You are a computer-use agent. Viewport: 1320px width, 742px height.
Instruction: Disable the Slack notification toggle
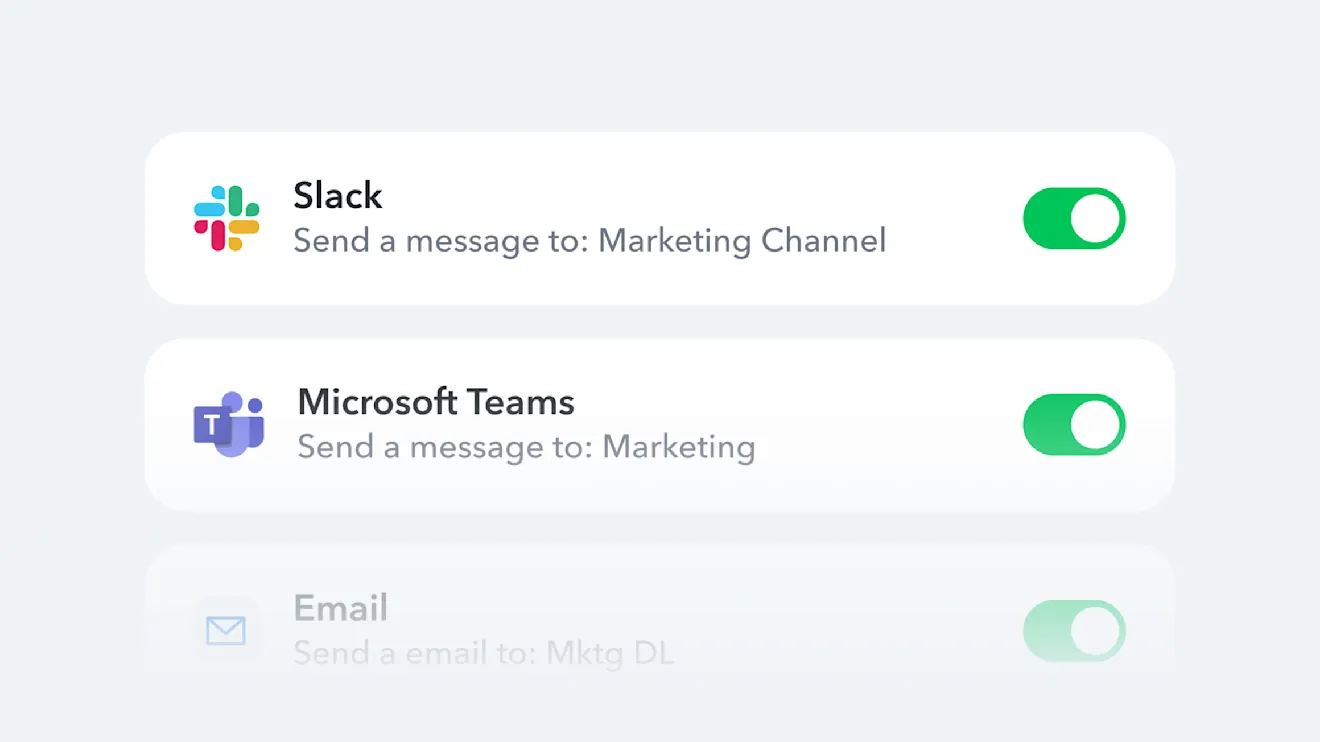coord(1074,218)
